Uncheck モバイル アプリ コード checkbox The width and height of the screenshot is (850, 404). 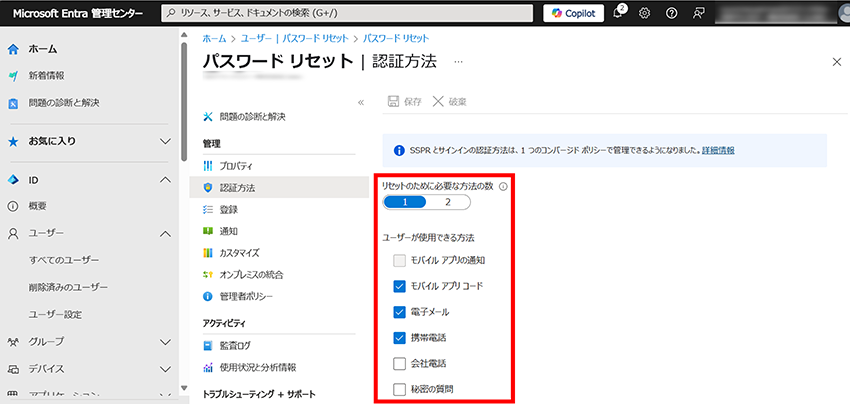click(400, 286)
